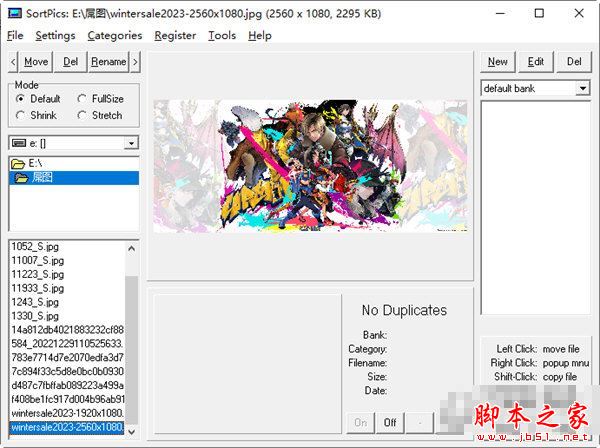The width and height of the screenshot is (600, 448).
Task: Click the Del button next to Move
Action: (70, 62)
